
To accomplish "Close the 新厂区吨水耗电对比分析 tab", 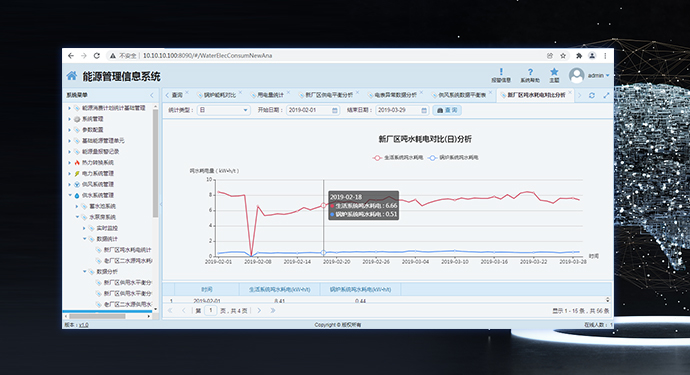I will 570,92.
